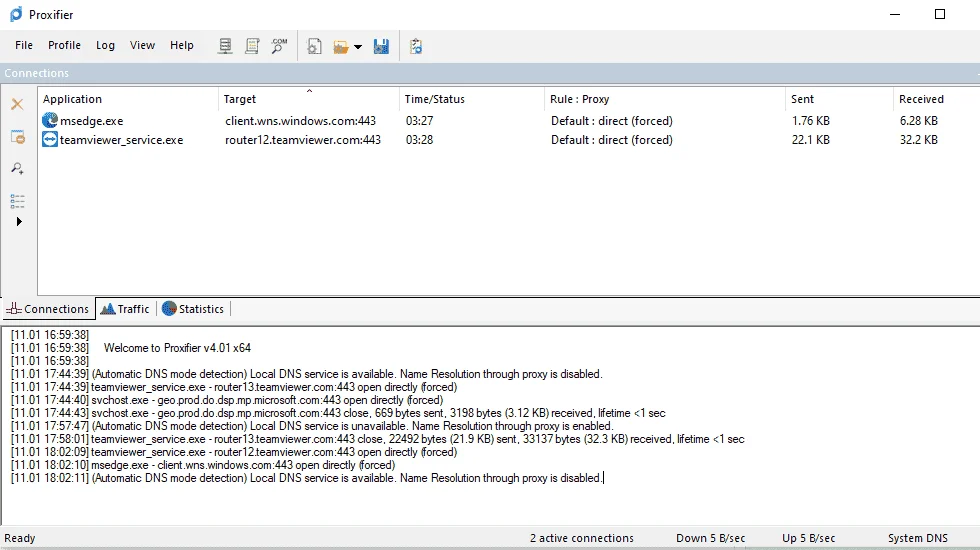The width and height of the screenshot is (980, 550).
Task: Click msedge row's Default : direct (forced) rule
Action: pos(612,121)
